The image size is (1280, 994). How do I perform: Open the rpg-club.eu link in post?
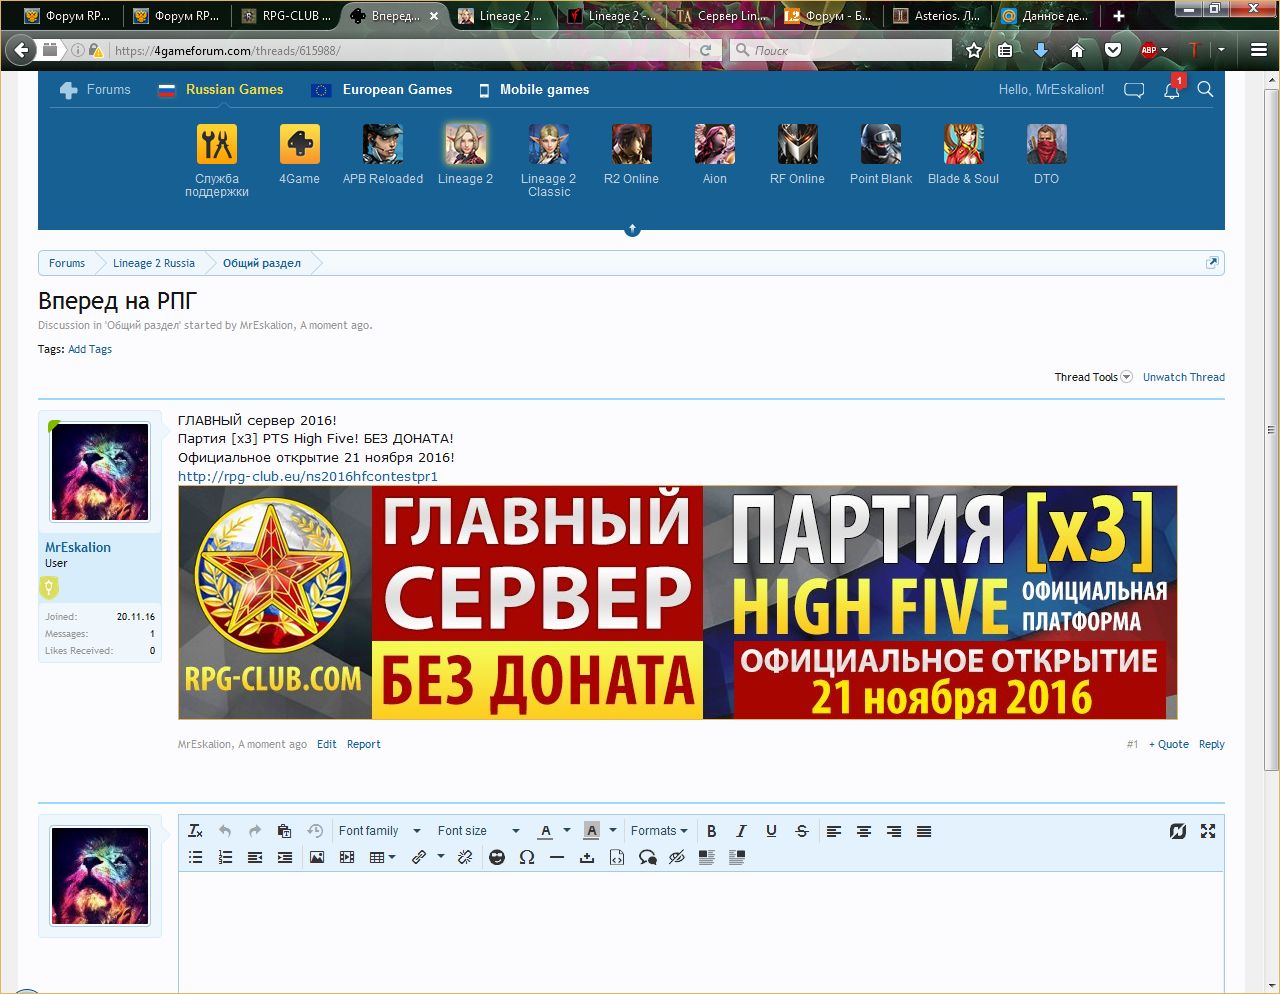tap(307, 476)
